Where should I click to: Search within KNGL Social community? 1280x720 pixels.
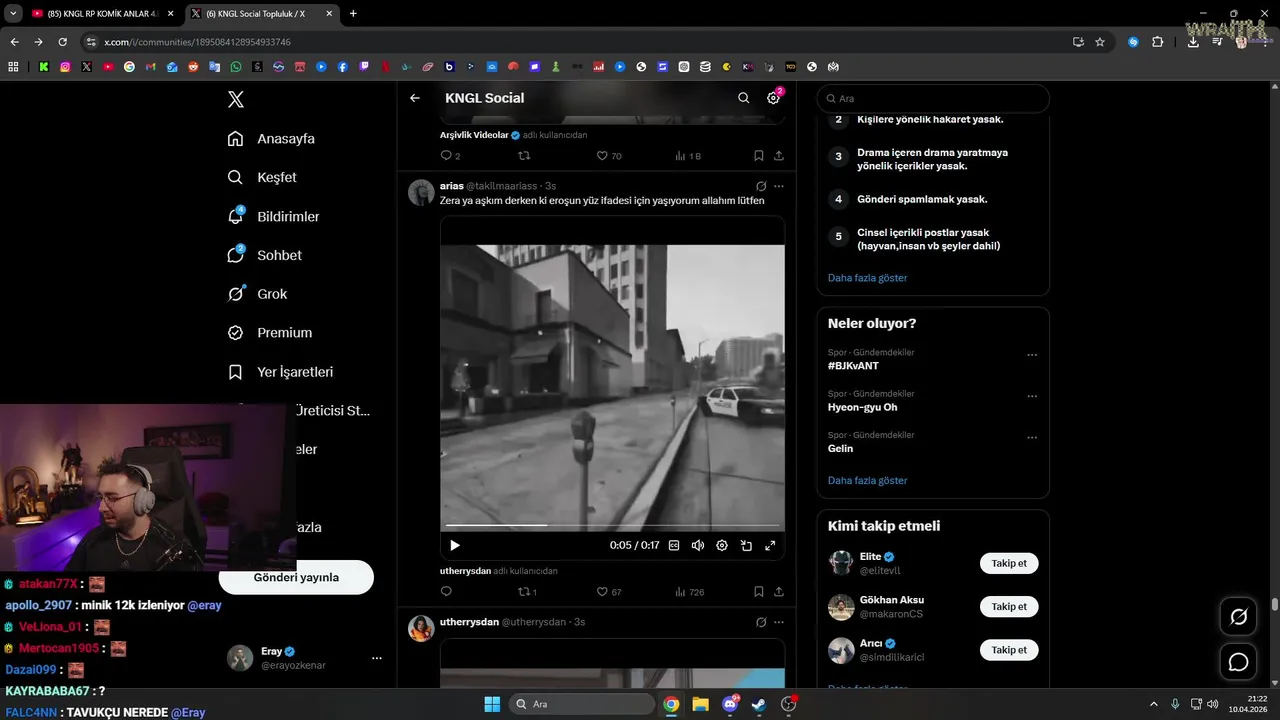tap(743, 98)
